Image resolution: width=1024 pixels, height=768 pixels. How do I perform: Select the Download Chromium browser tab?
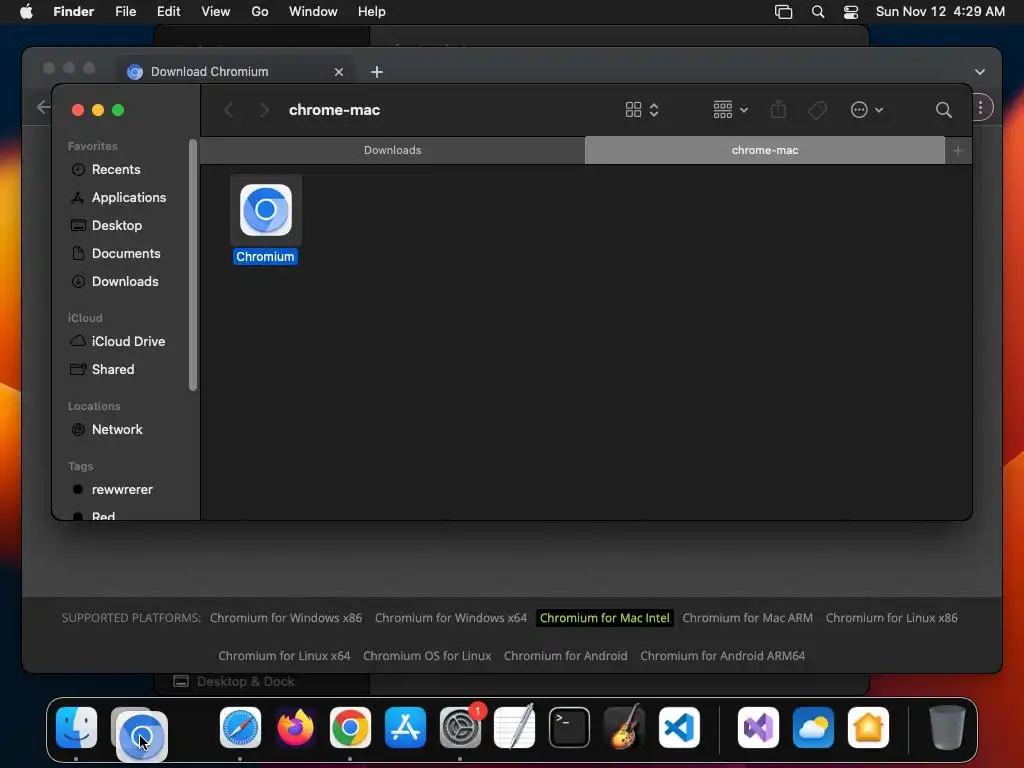tap(235, 72)
